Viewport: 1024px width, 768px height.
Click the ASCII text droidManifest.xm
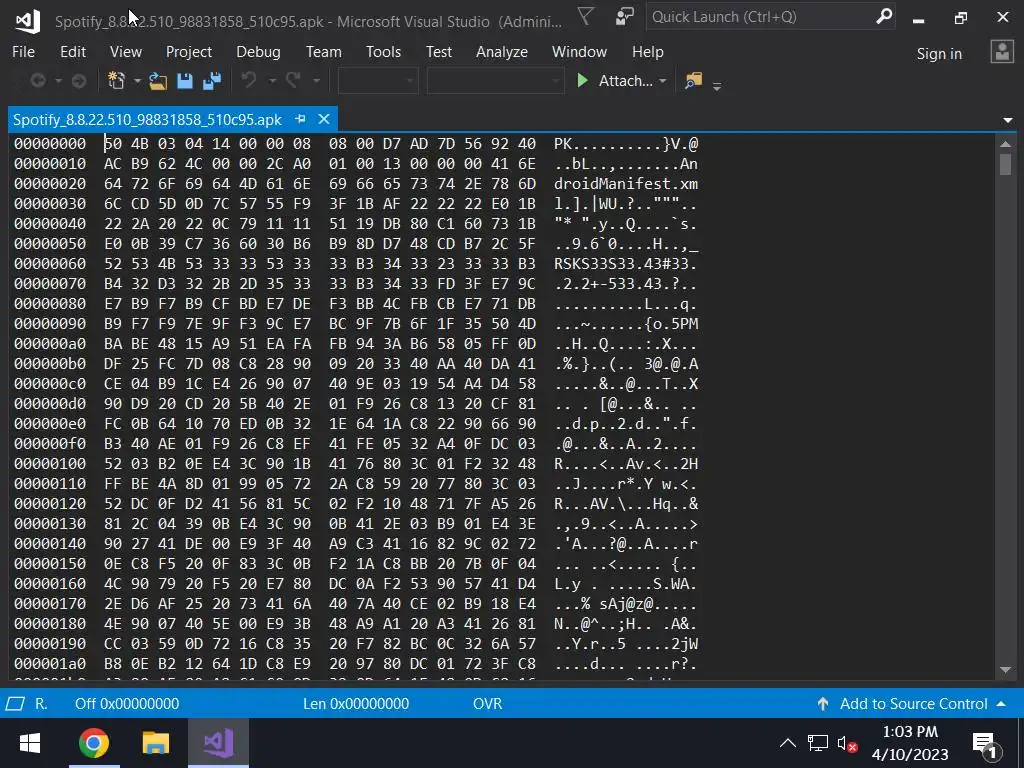[626, 184]
